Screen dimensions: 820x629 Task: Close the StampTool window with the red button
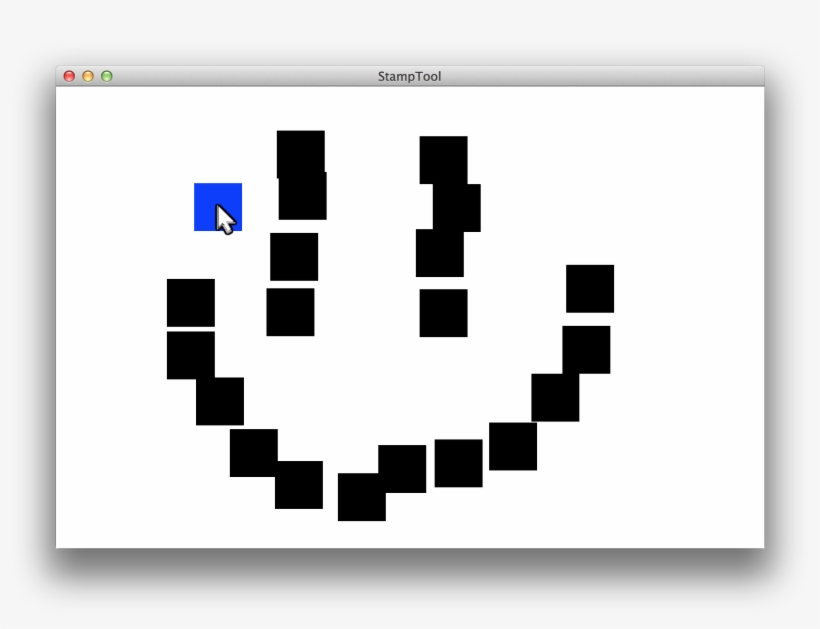(x=69, y=76)
